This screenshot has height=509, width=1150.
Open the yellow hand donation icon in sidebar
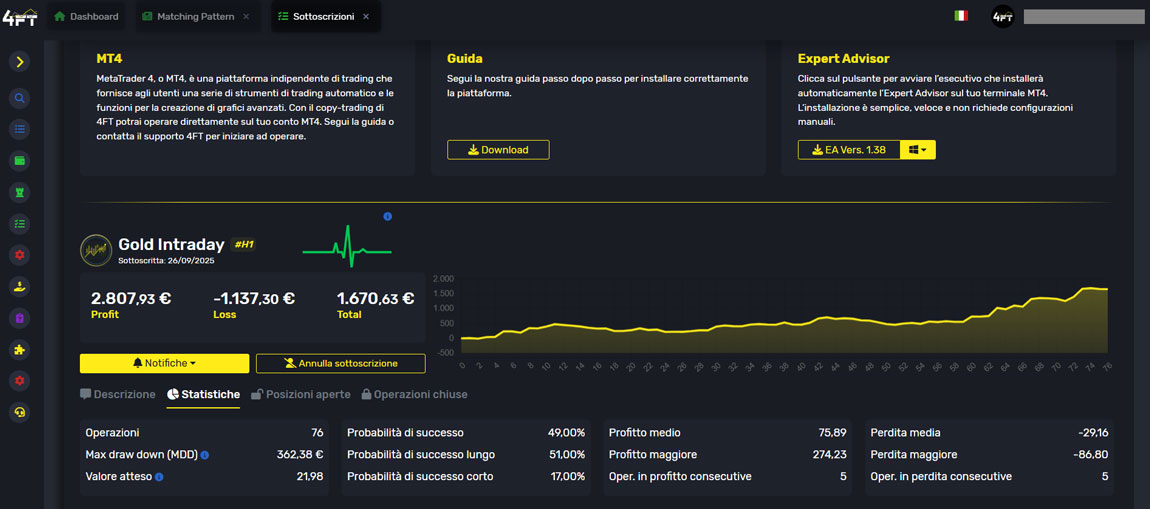click(x=20, y=287)
